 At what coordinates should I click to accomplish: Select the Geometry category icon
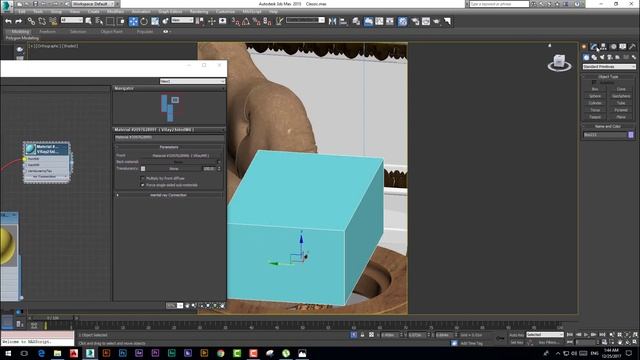click(x=586, y=57)
